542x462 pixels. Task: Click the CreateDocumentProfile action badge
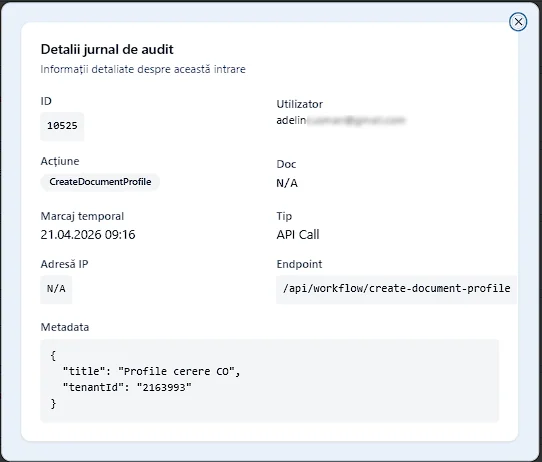point(100,182)
